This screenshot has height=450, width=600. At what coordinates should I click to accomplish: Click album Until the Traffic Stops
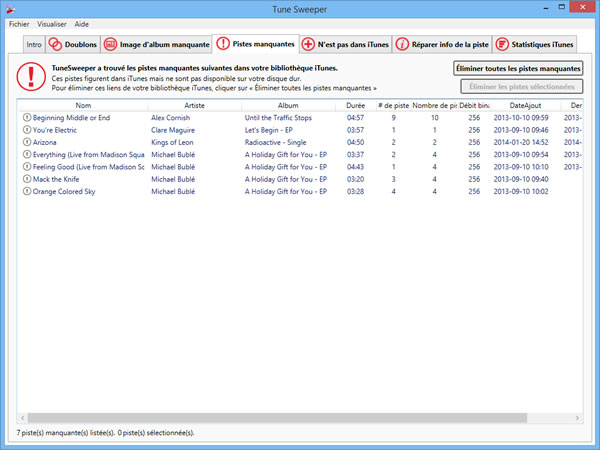[278, 118]
